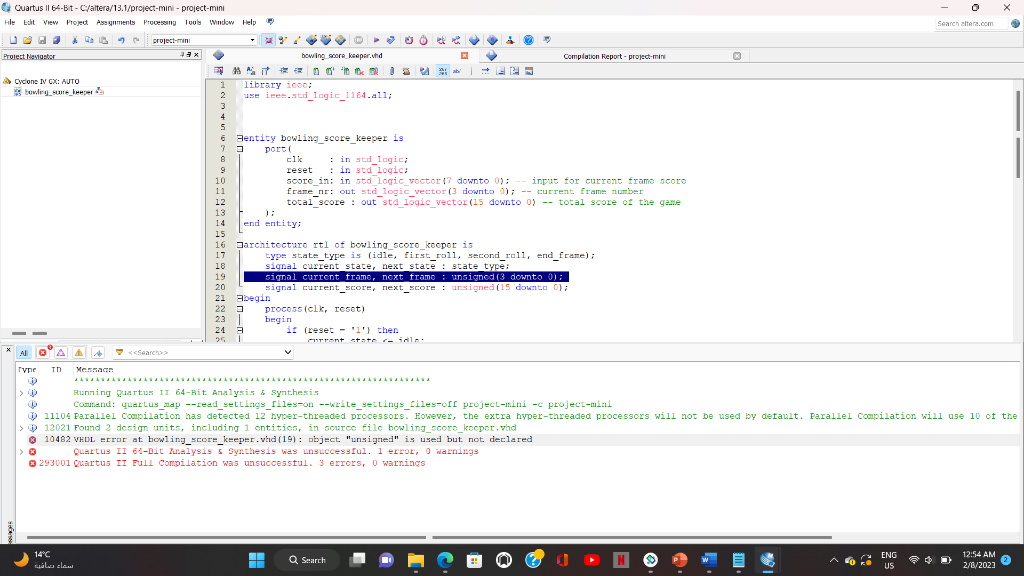Click the Find binoculars icon in the editor toolbar
Viewport: 1024px width, 576px height.
coord(235,71)
